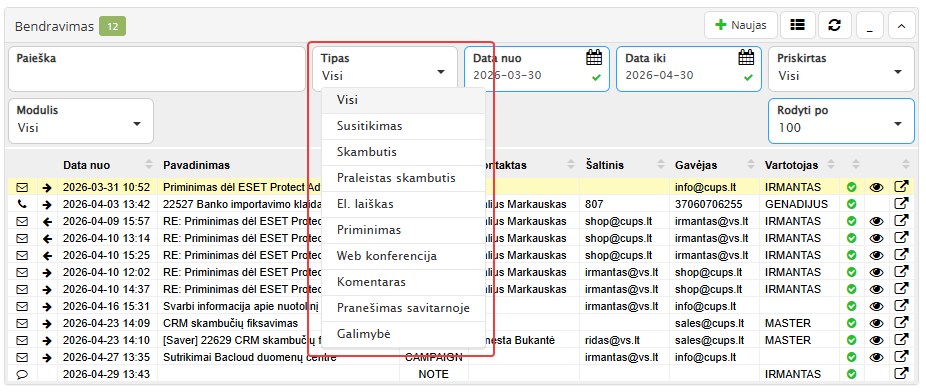
Task: Toggle eye icon on 2026-03-31 10:52 row
Action: coord(876,187)
